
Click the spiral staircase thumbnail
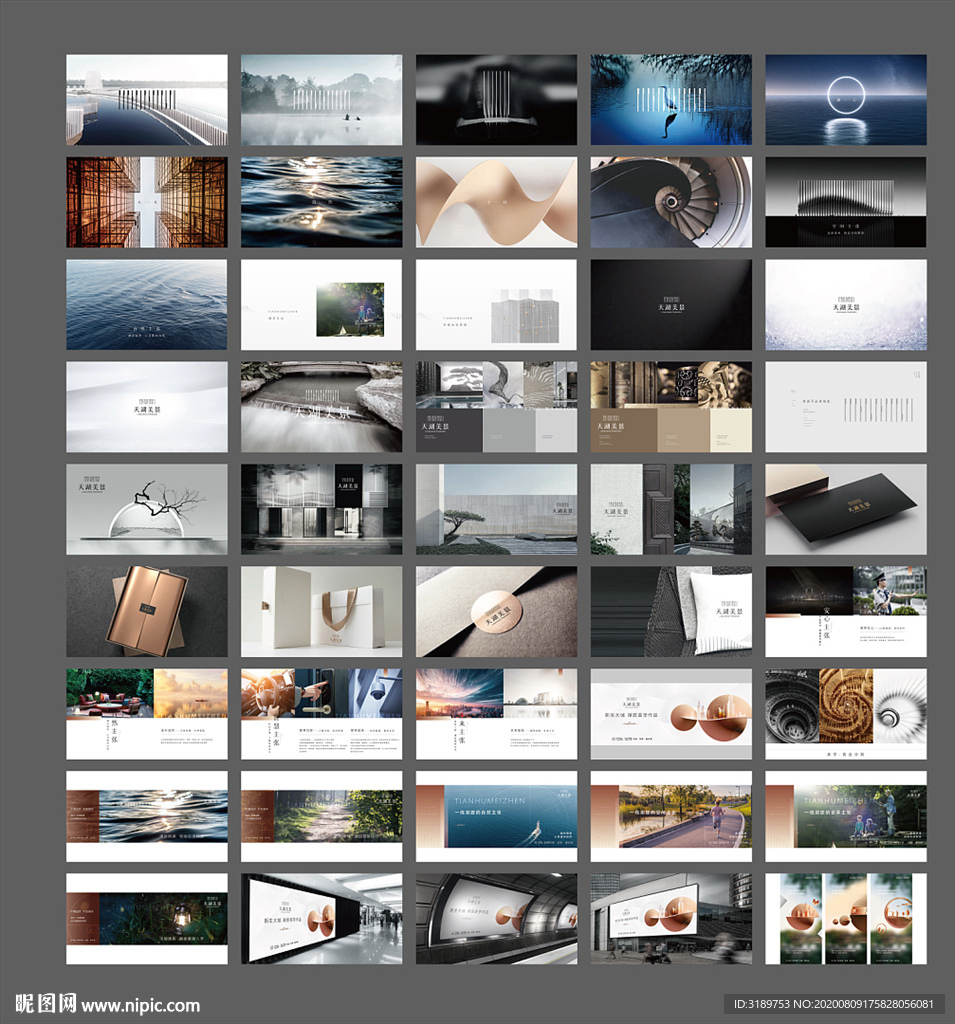point(671,202)
